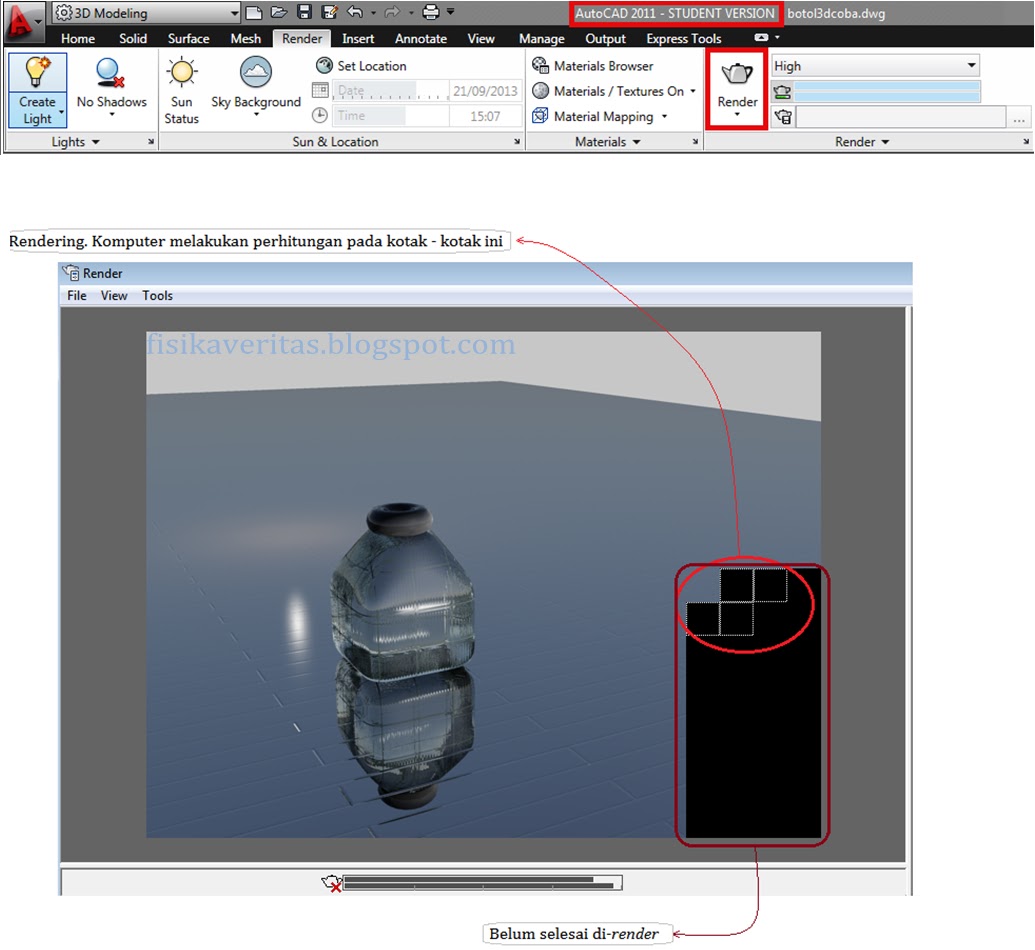The height and width of the screenshot is (950, 1035).
Task: Click the Set Location globe icon
Action: tap(322, 65)
